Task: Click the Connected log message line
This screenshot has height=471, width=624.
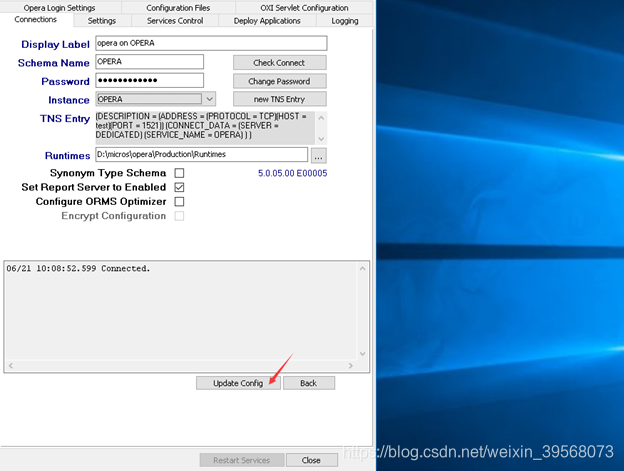Action: (x=78, y=269)
